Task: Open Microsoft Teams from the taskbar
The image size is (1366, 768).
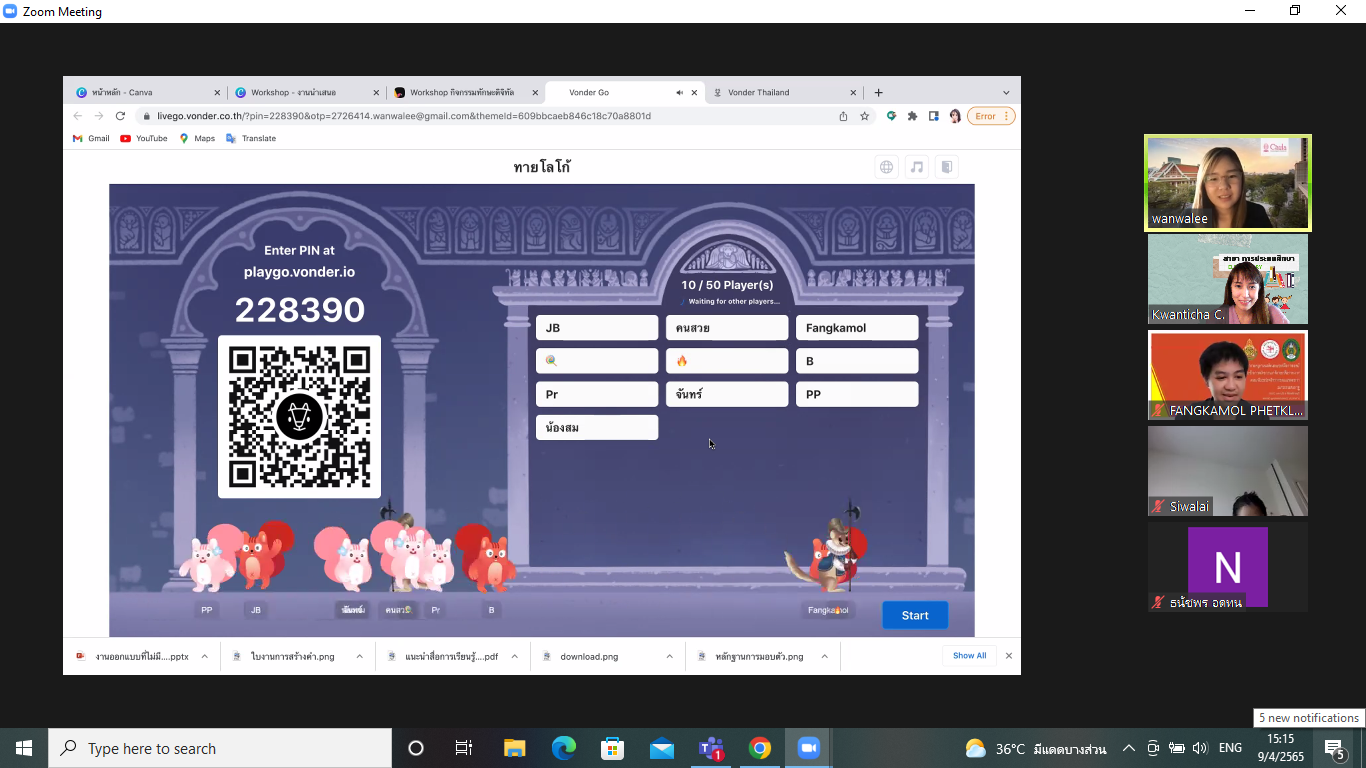Action: (x=711, y=748)
